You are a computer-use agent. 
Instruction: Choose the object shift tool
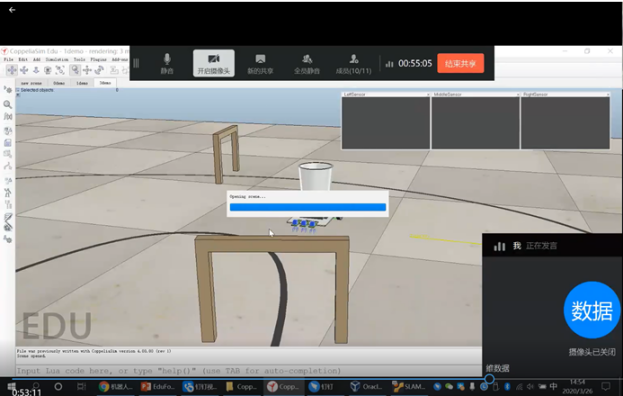pos(87,70)
